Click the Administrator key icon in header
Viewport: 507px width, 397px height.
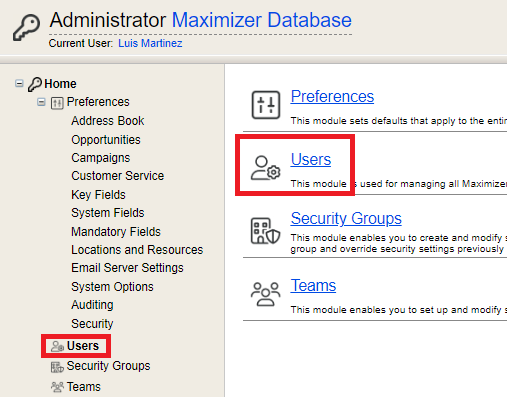(26, 28)
